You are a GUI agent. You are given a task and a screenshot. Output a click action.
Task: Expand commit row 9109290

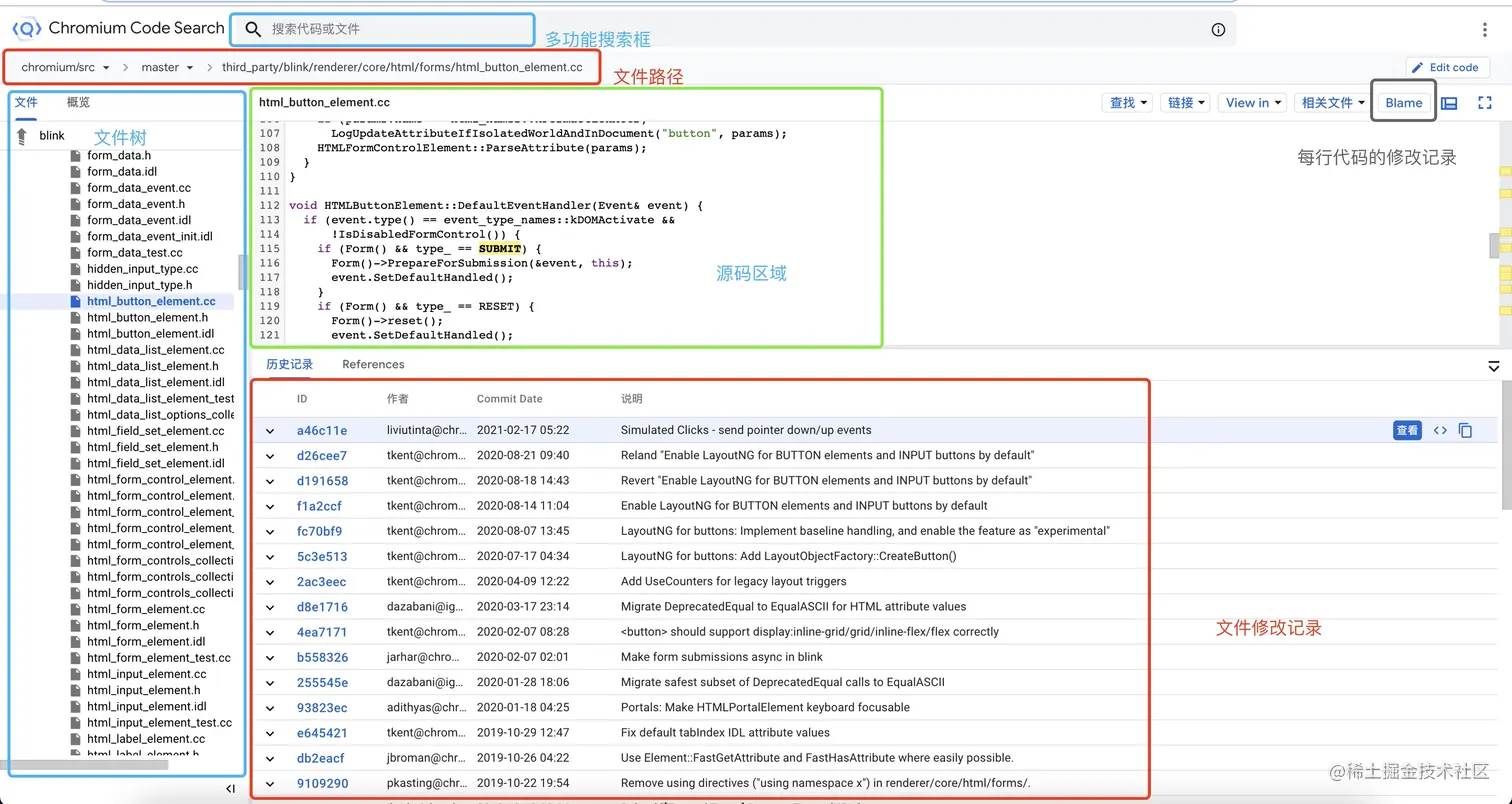pos(269,784)
